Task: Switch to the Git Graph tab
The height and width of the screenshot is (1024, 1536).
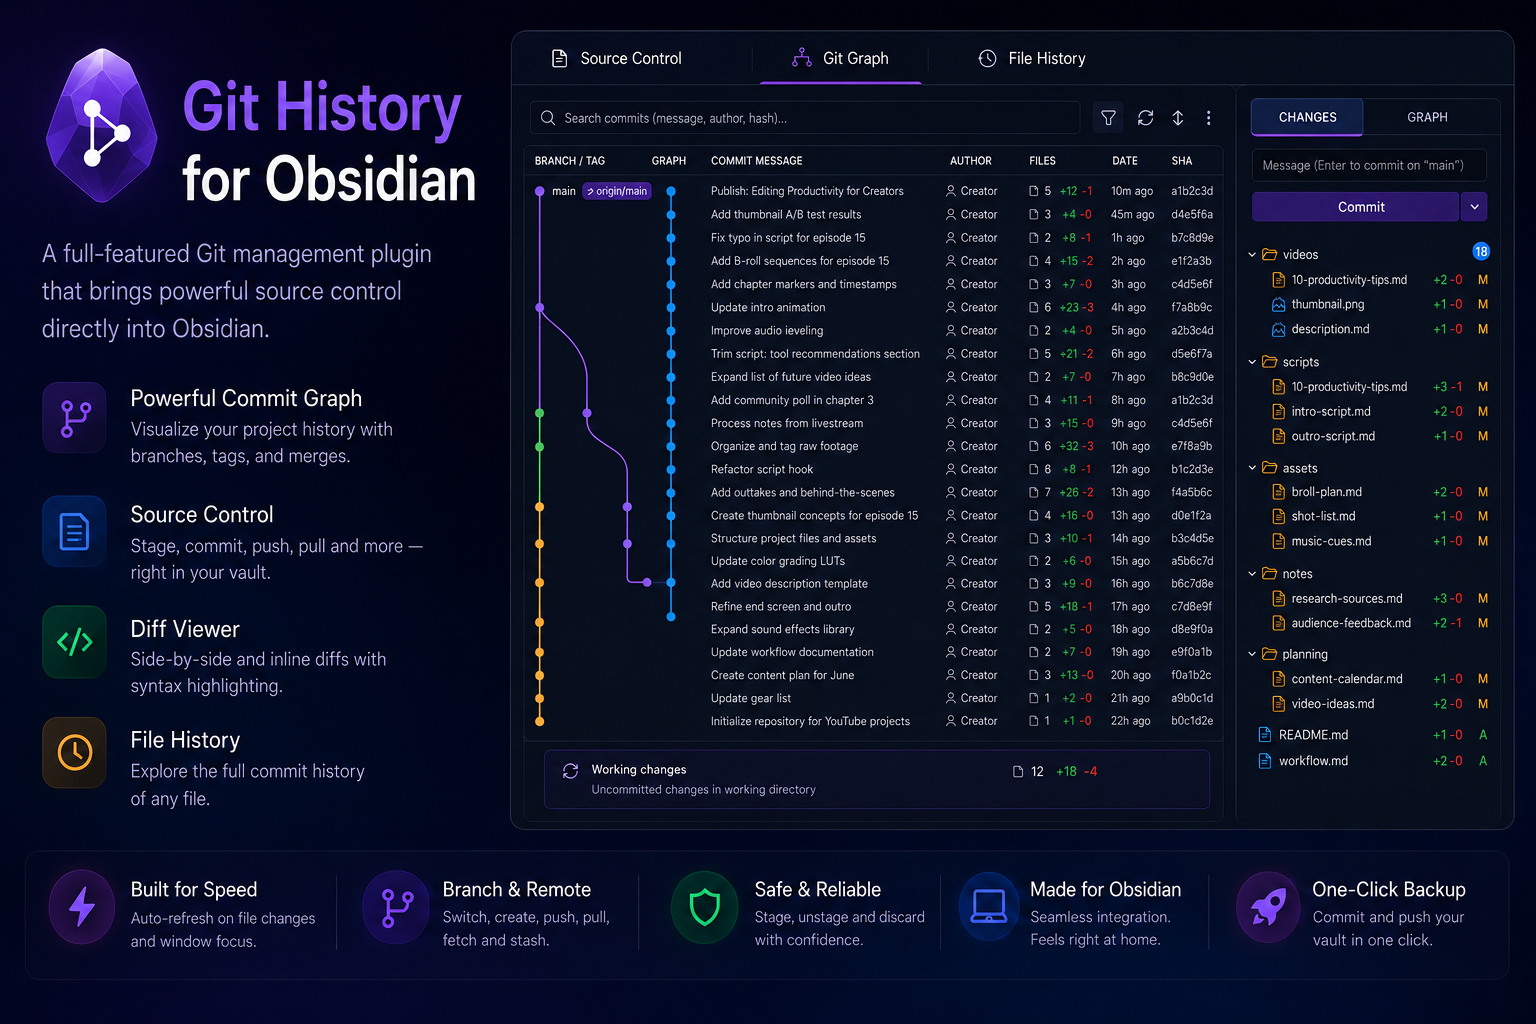Action: coord(840,59)
